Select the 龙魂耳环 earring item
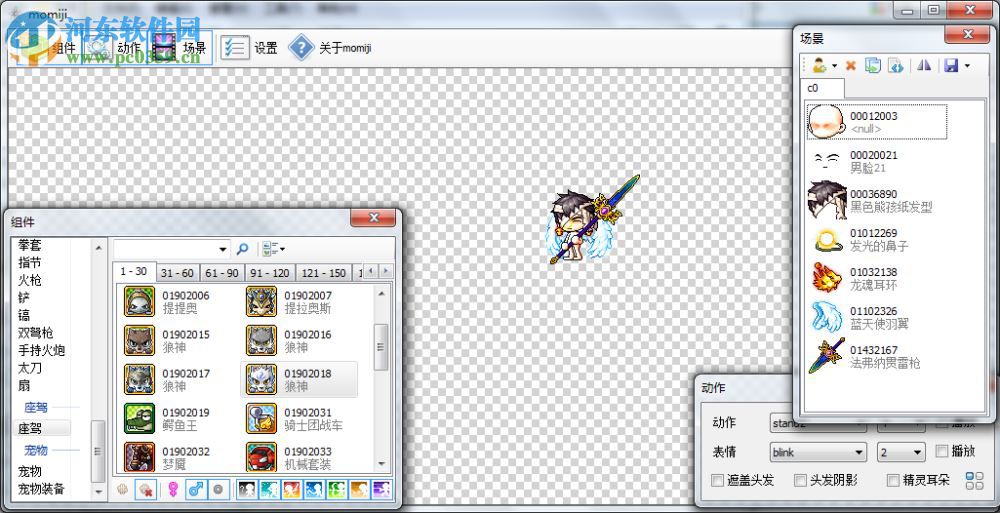 click(877, 278)
